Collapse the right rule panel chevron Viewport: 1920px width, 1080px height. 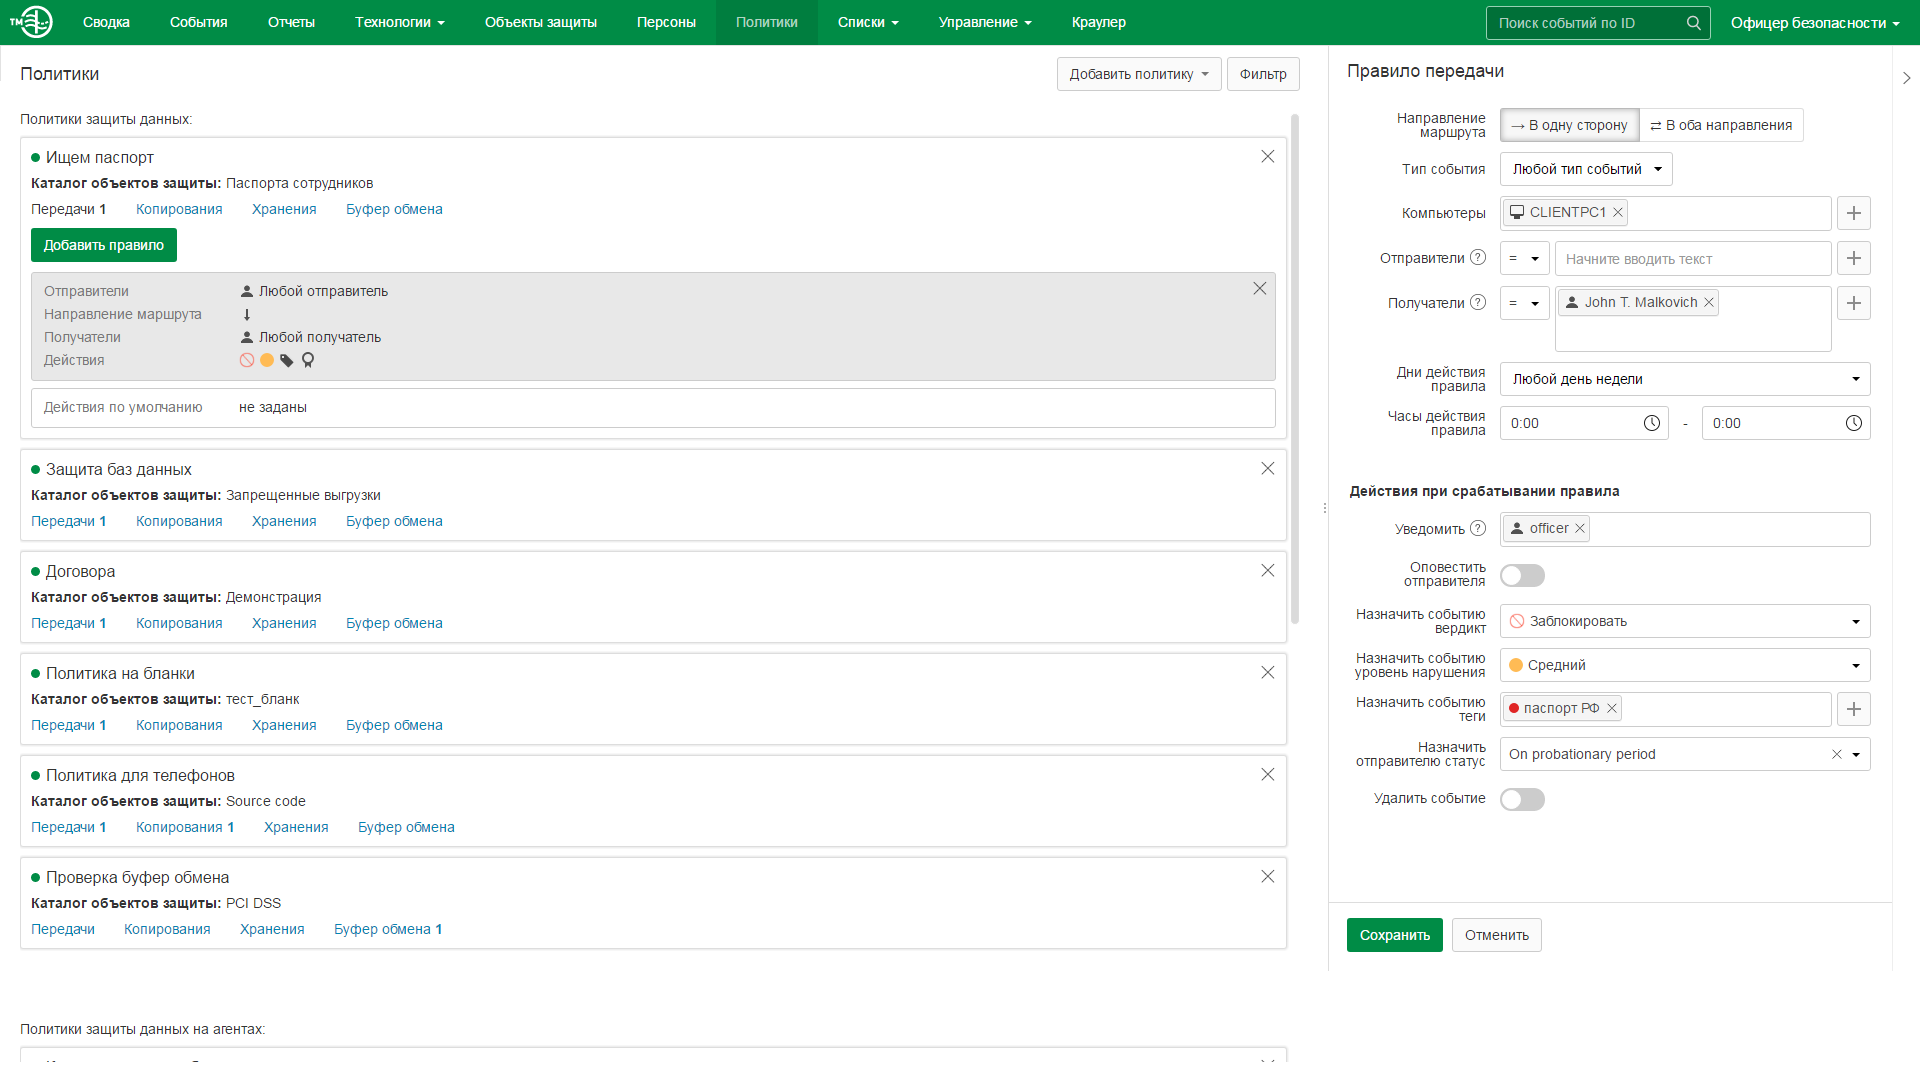tap(1906, 78)
